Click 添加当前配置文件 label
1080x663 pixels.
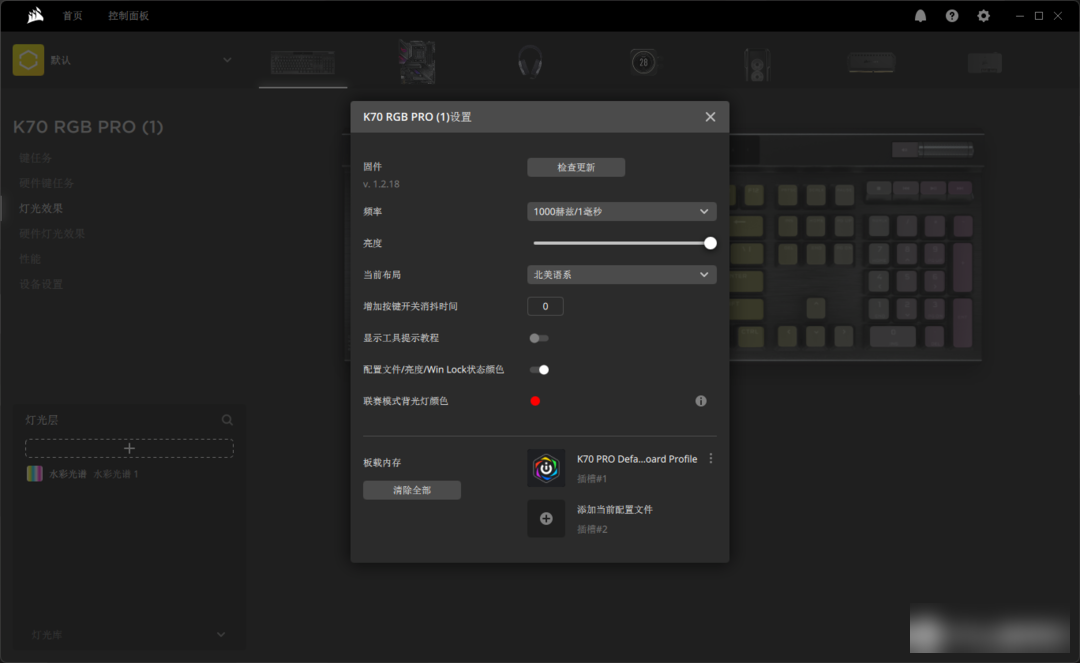point(615,509)
